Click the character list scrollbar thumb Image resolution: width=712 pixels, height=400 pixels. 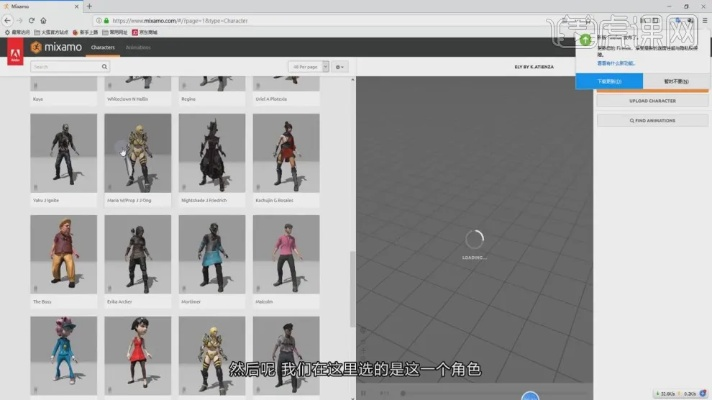tap(352, 289)
